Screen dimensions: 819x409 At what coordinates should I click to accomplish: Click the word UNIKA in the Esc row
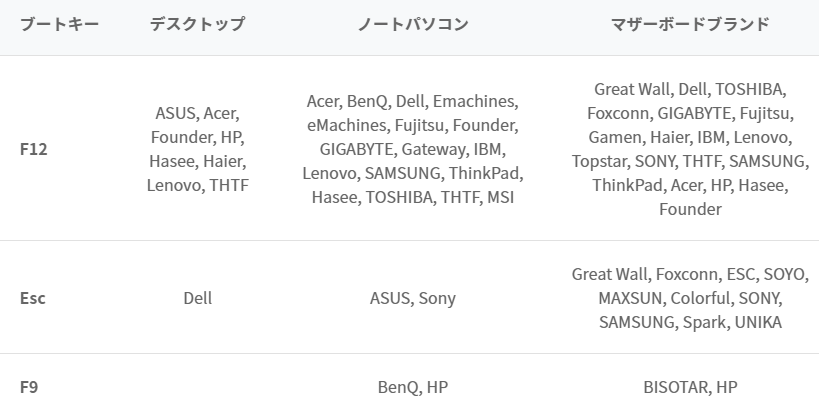tap(757, 322)
